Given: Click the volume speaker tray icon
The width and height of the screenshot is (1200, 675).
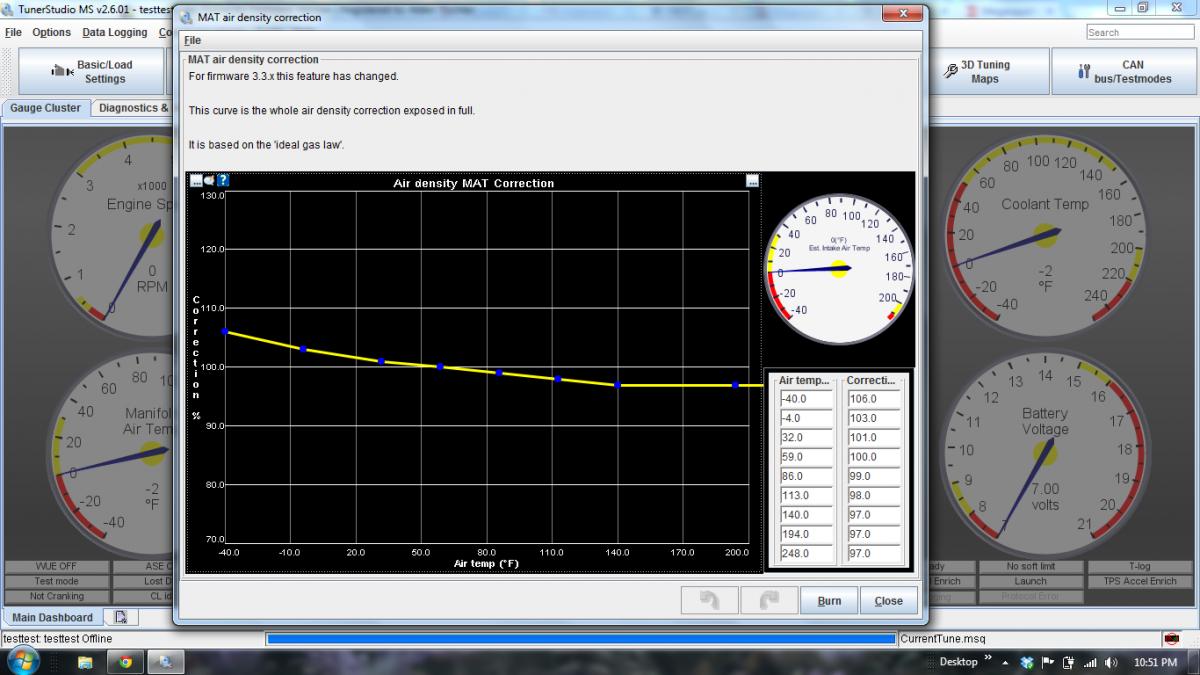Looking at the screenshot, I should (1111, 662).
